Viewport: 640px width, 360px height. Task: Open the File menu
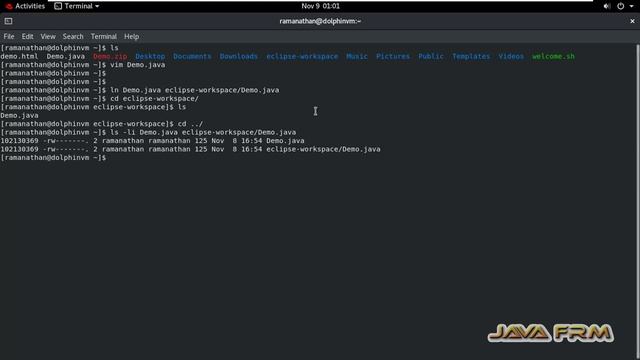pos(9,37)
